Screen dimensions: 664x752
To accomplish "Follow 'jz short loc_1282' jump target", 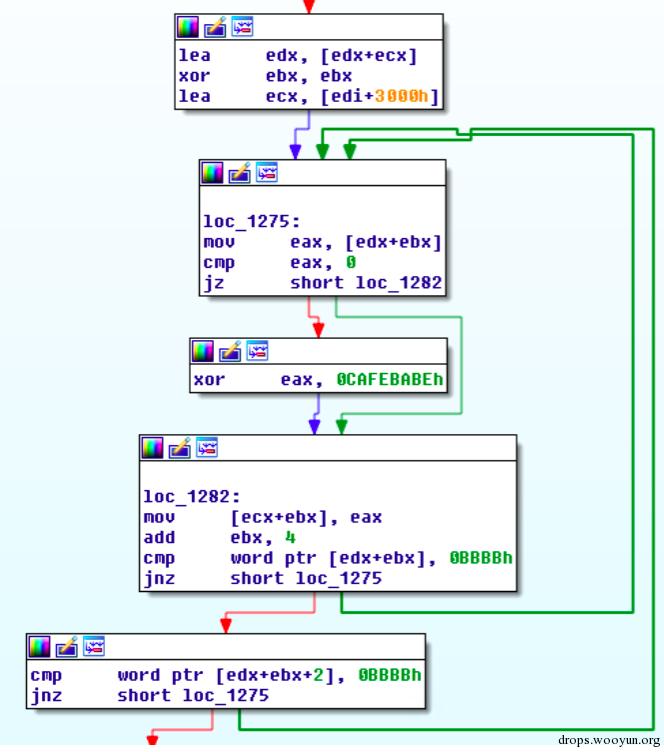I will tap(366, 283).
